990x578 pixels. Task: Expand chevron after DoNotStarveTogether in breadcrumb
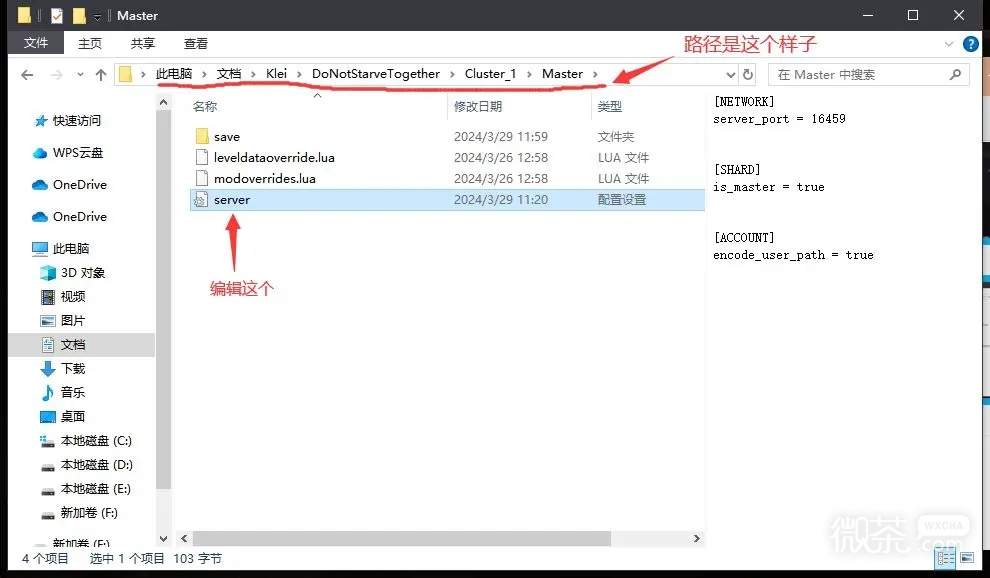452,75
